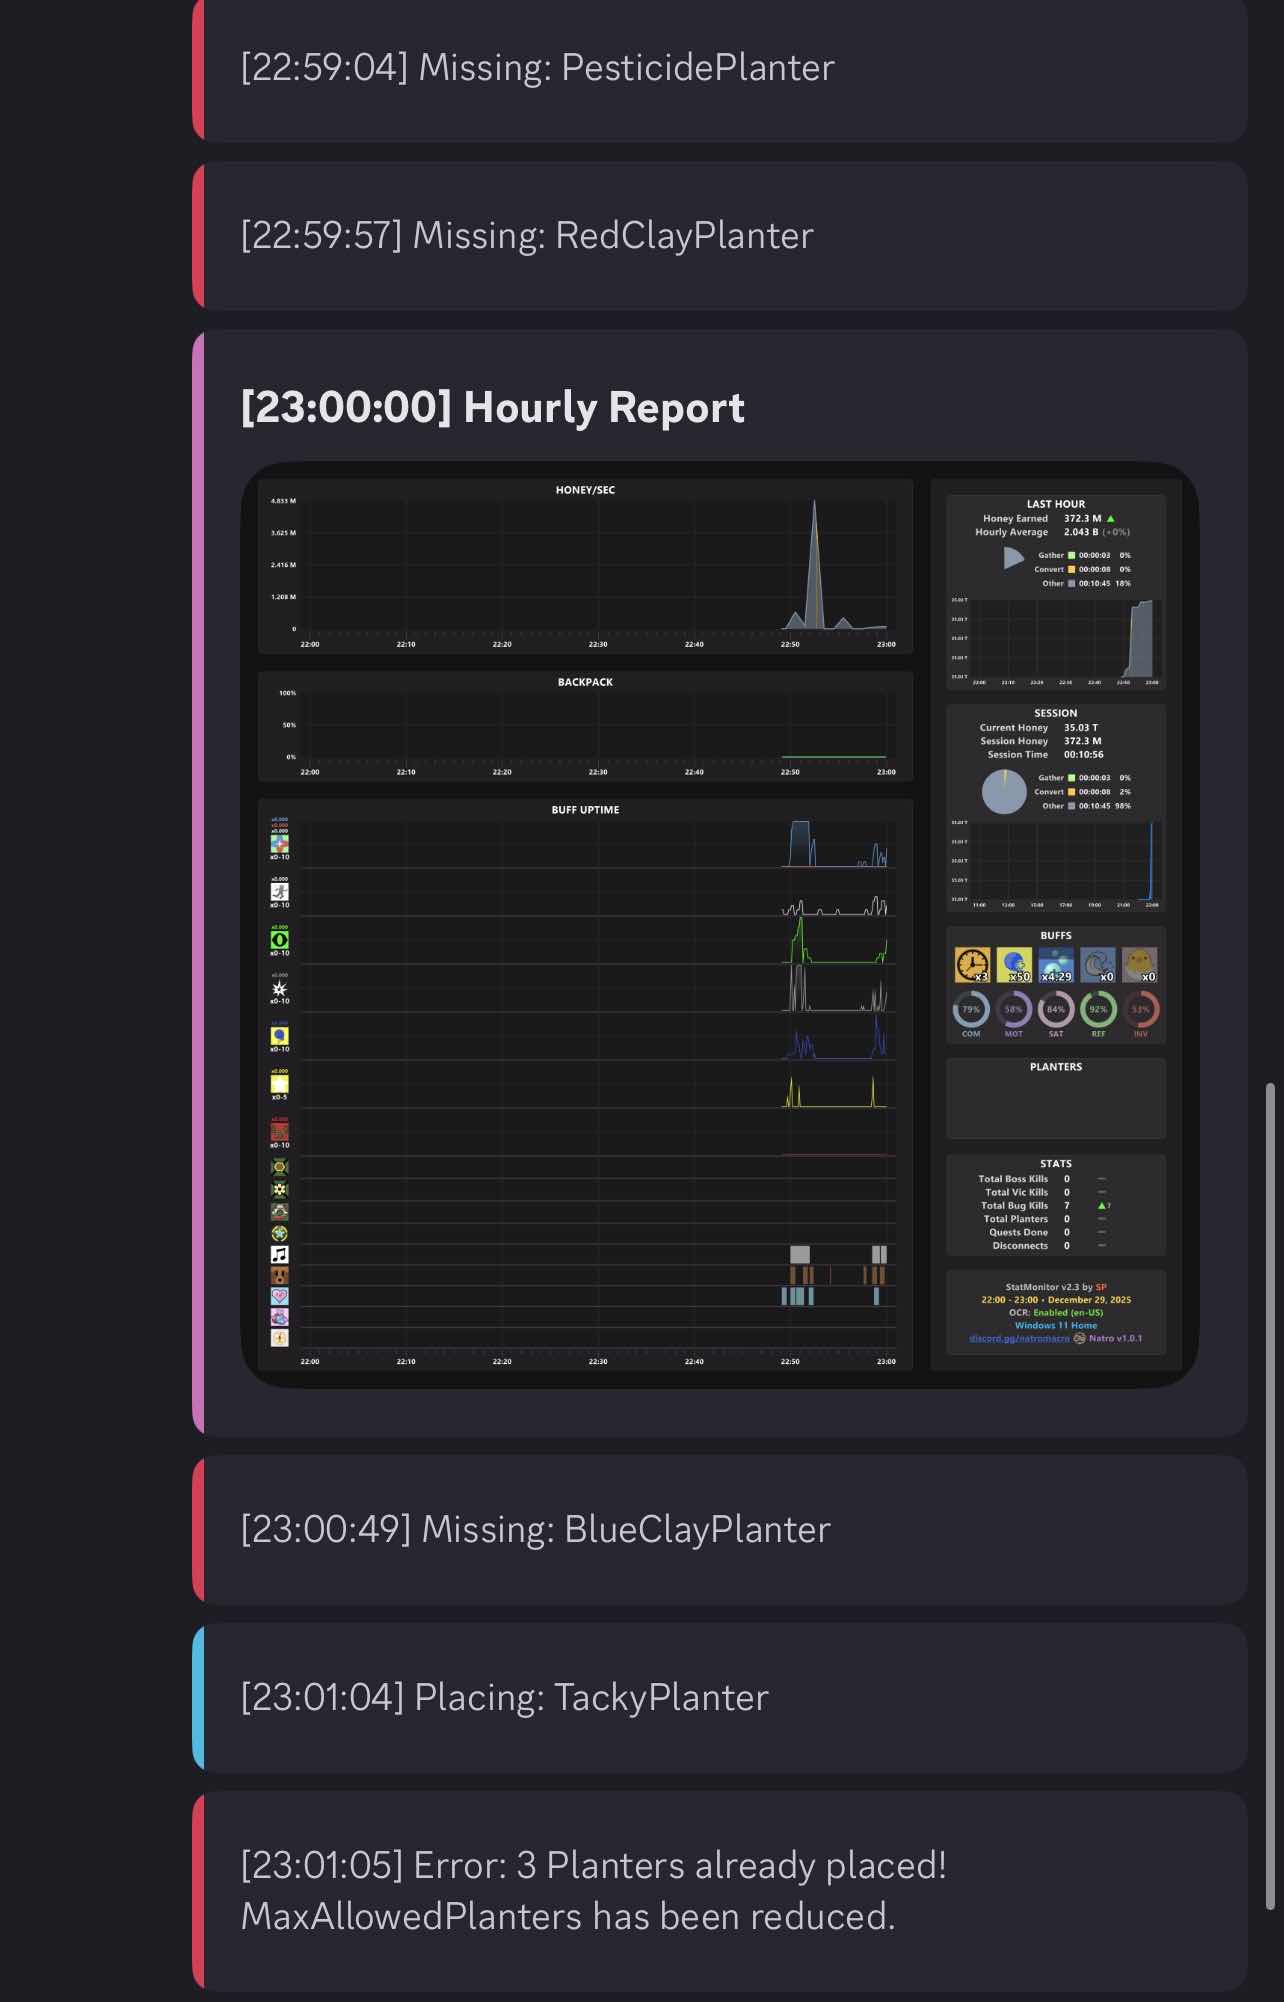The height and width of the screenshot is (2002, 1284).
Task: Click the REF 92% ring gauge
Action: 1098,1010
